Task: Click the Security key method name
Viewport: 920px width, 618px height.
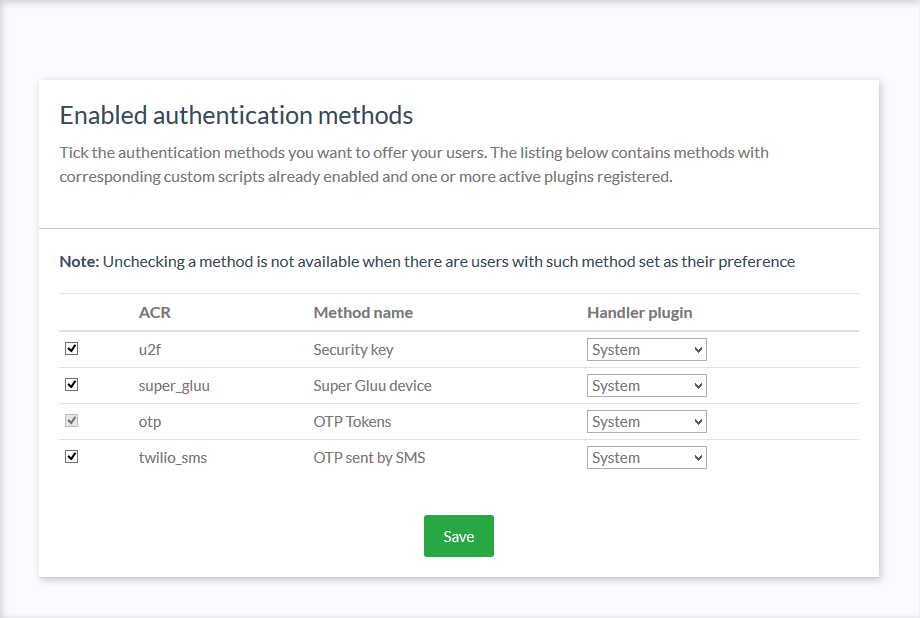Action: point(353,349)
